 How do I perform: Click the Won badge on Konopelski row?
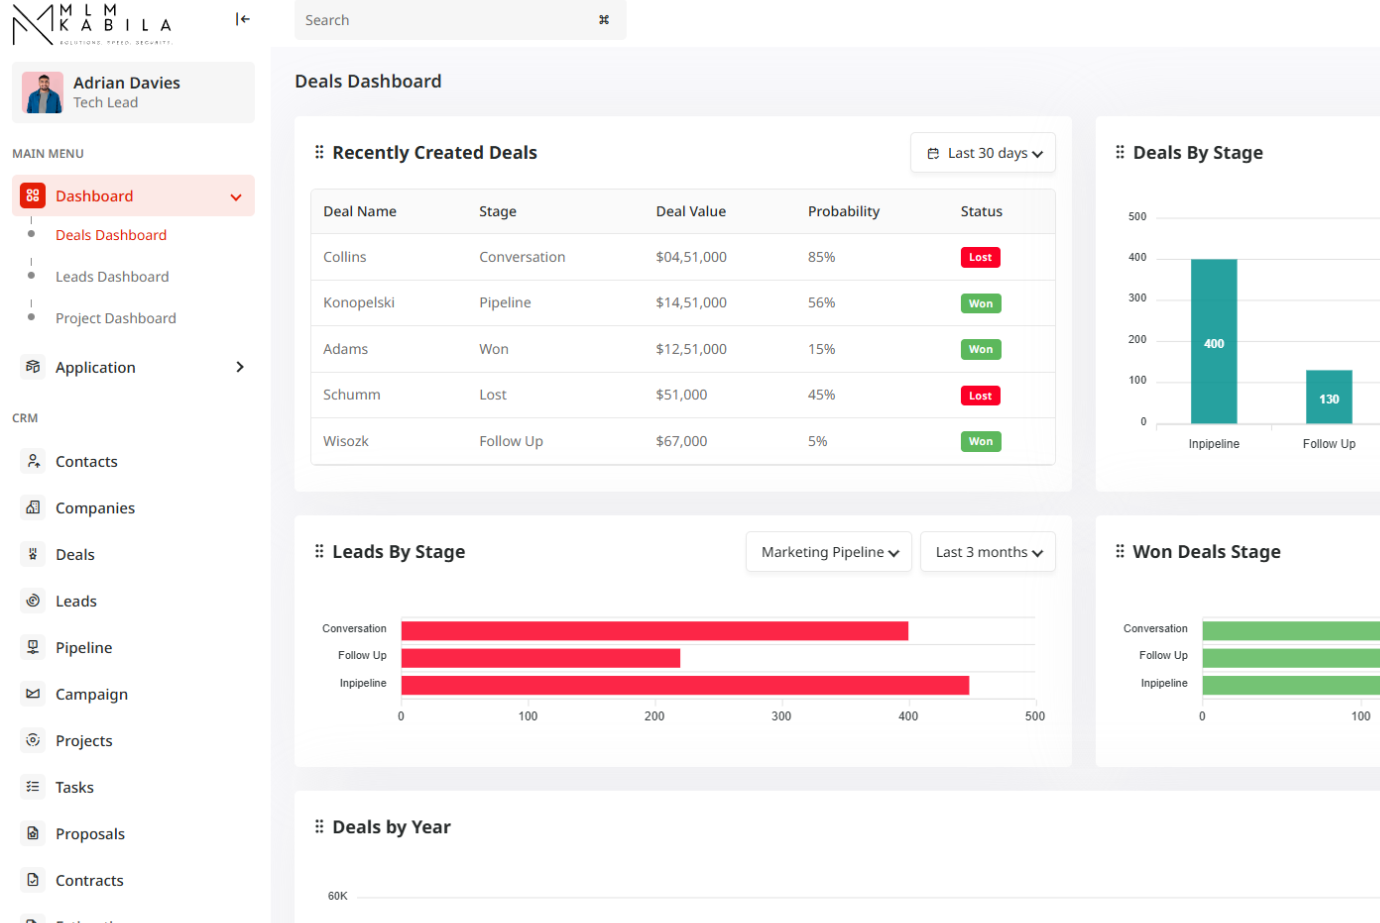981,303
